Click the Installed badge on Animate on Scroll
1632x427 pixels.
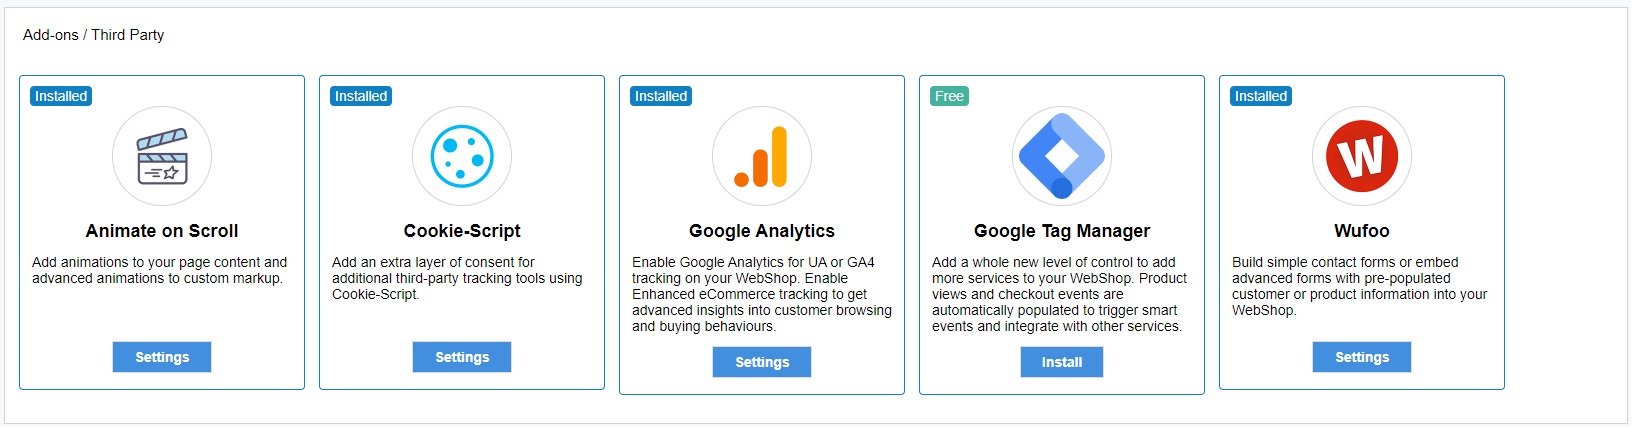(61, 96)
